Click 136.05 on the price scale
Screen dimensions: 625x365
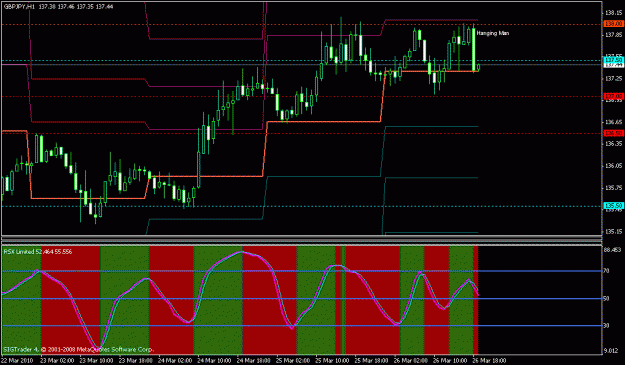point(614,166)
